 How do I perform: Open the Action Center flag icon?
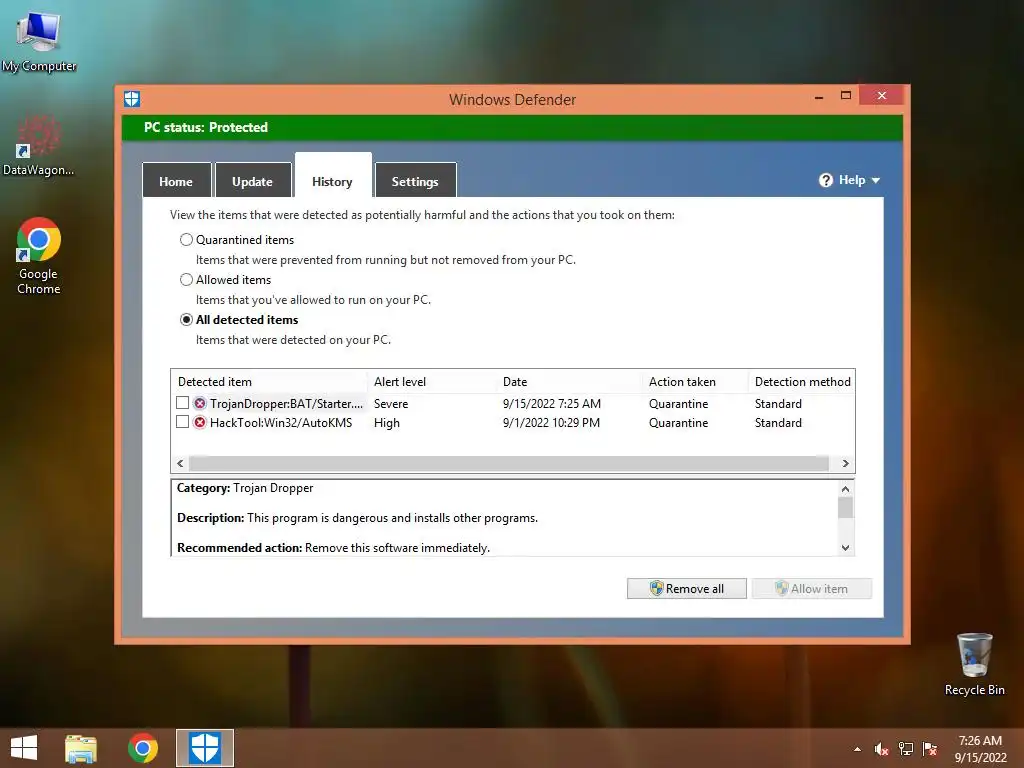coord(929,749)
